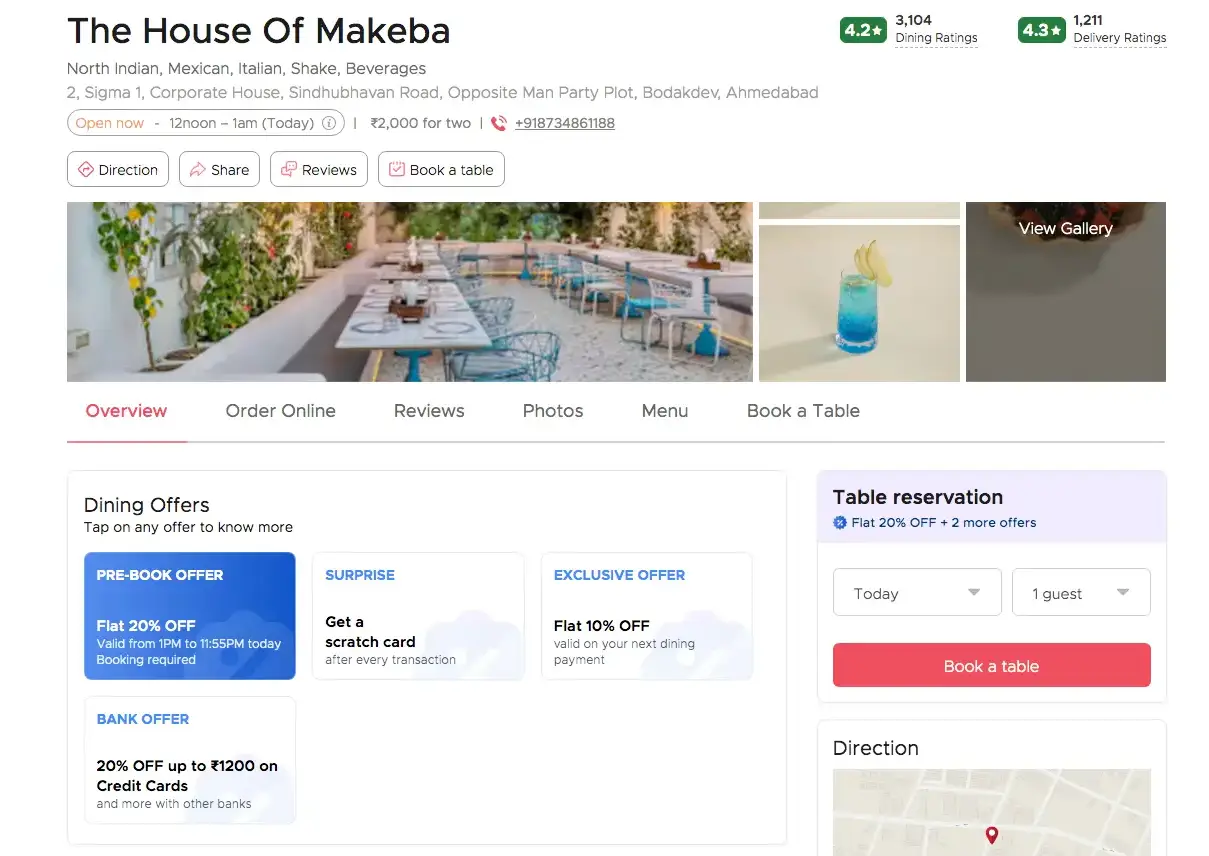Click the Direction map preview
The image size is (1209, 856).
pyautogui.click(x=992, y=812)
